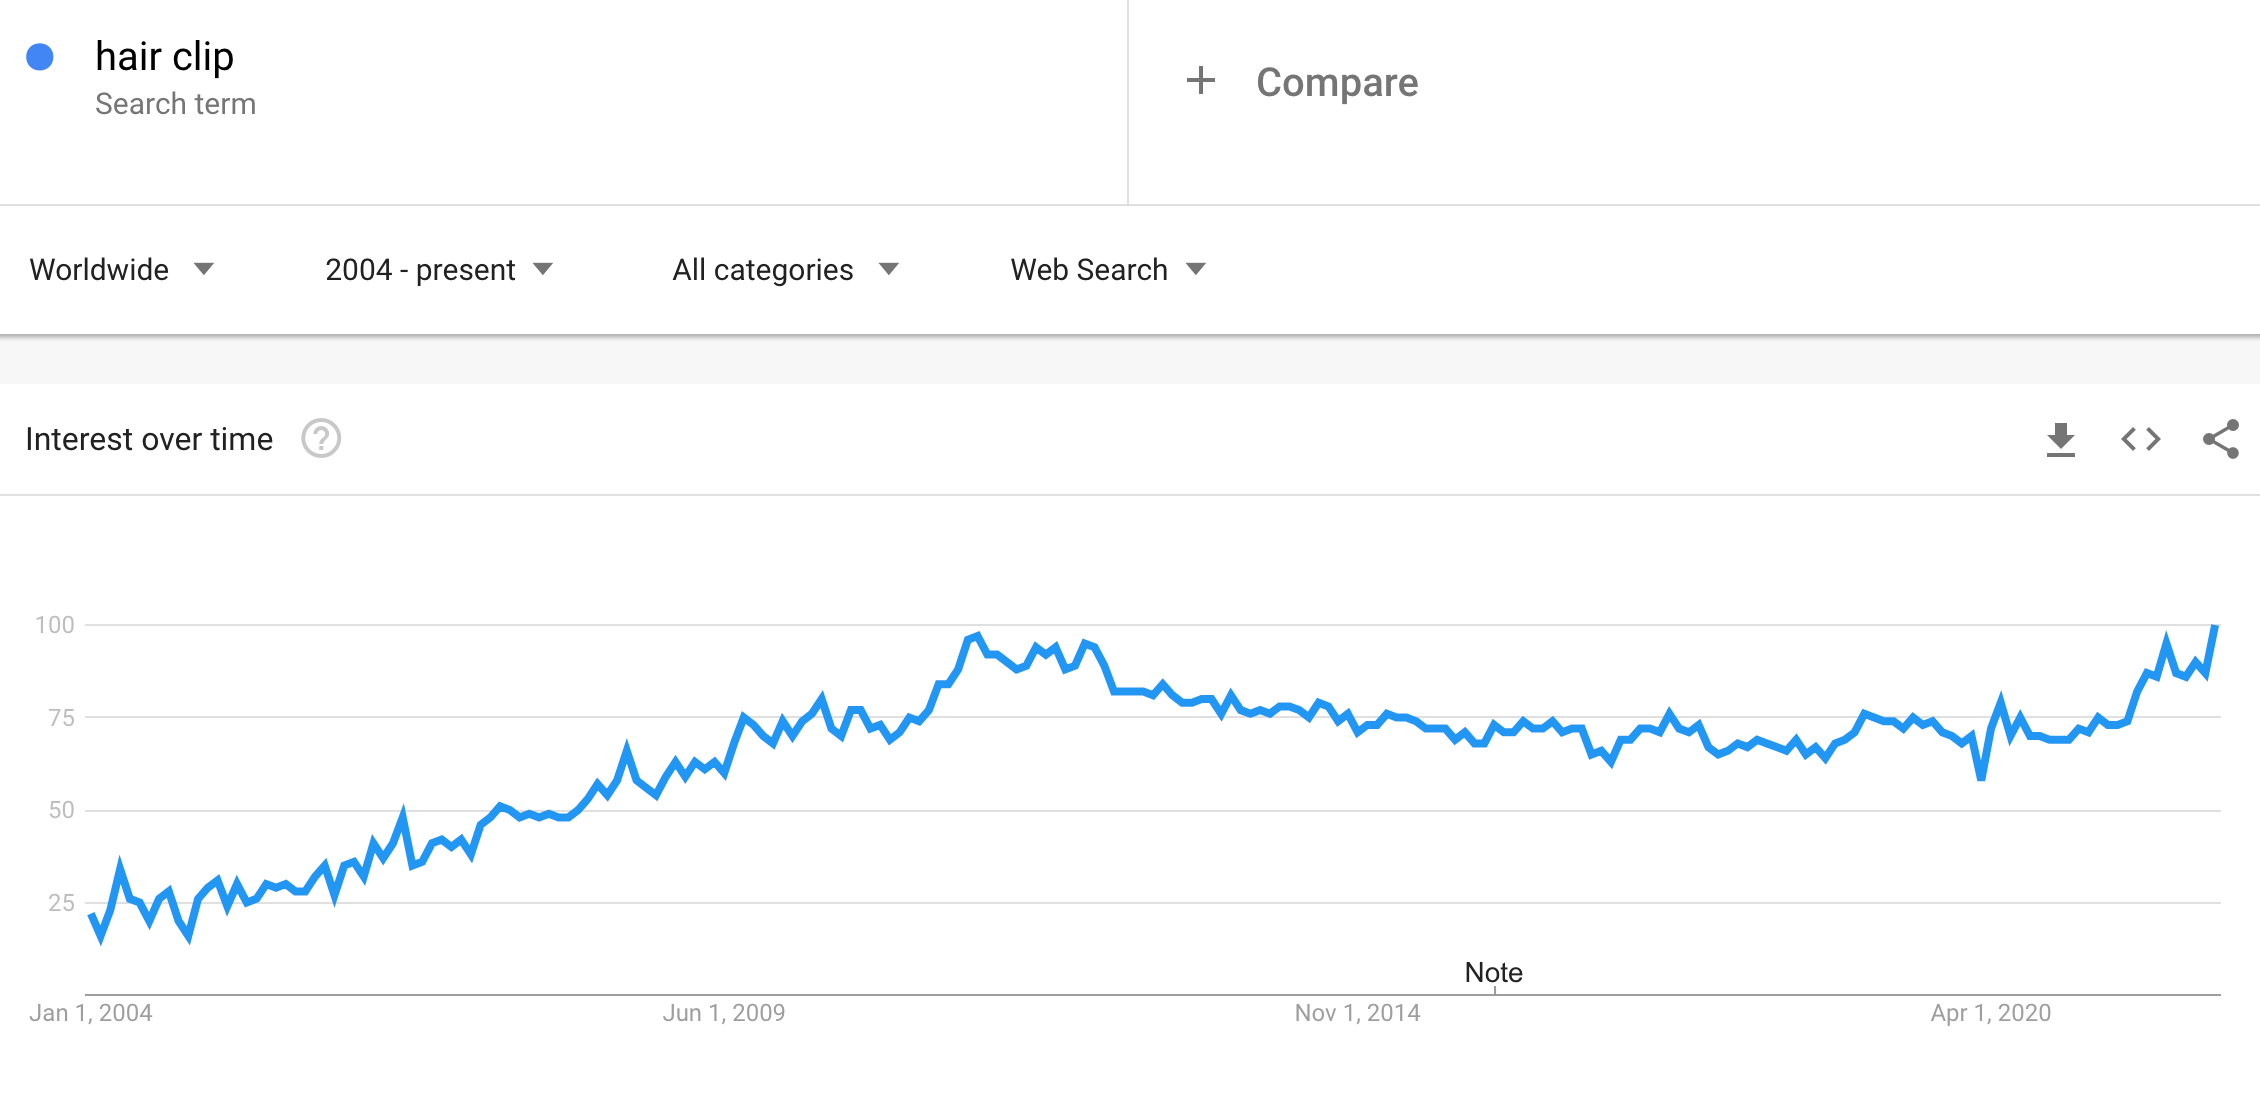
Task: Click the blue hair clip color dot
Action: click(40, 57)
